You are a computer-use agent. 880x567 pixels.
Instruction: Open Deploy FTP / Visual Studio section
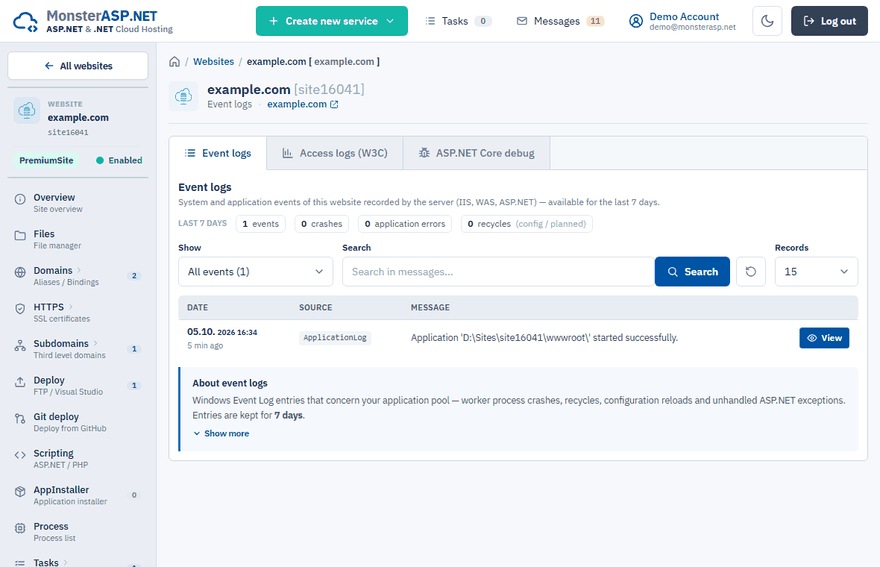(x=78, y=385)
